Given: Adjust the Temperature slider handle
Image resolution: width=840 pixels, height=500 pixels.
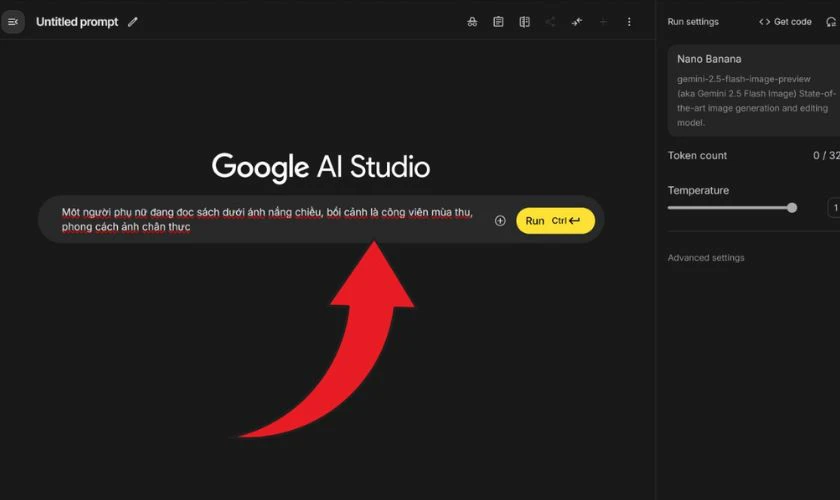Looking at the screenshot, I should tap(792, 208).
